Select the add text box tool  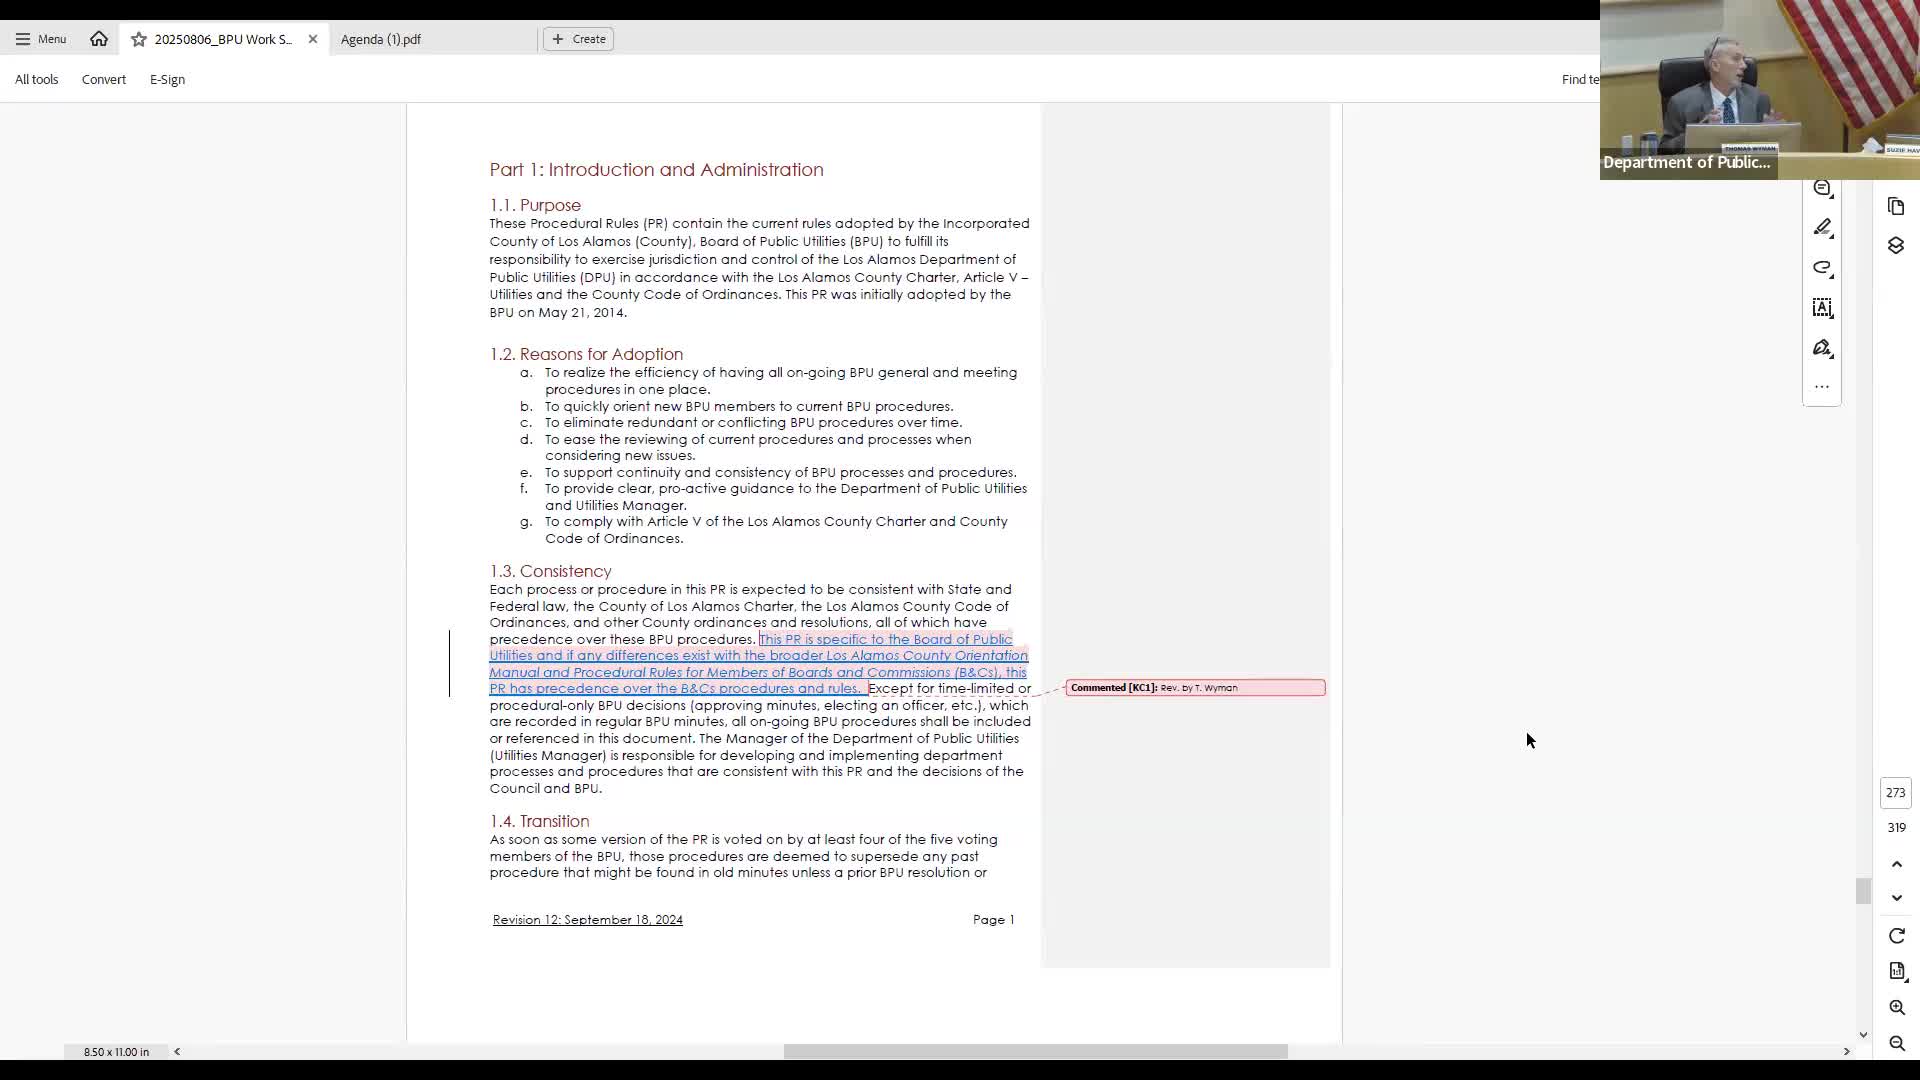click(1822, 308)
